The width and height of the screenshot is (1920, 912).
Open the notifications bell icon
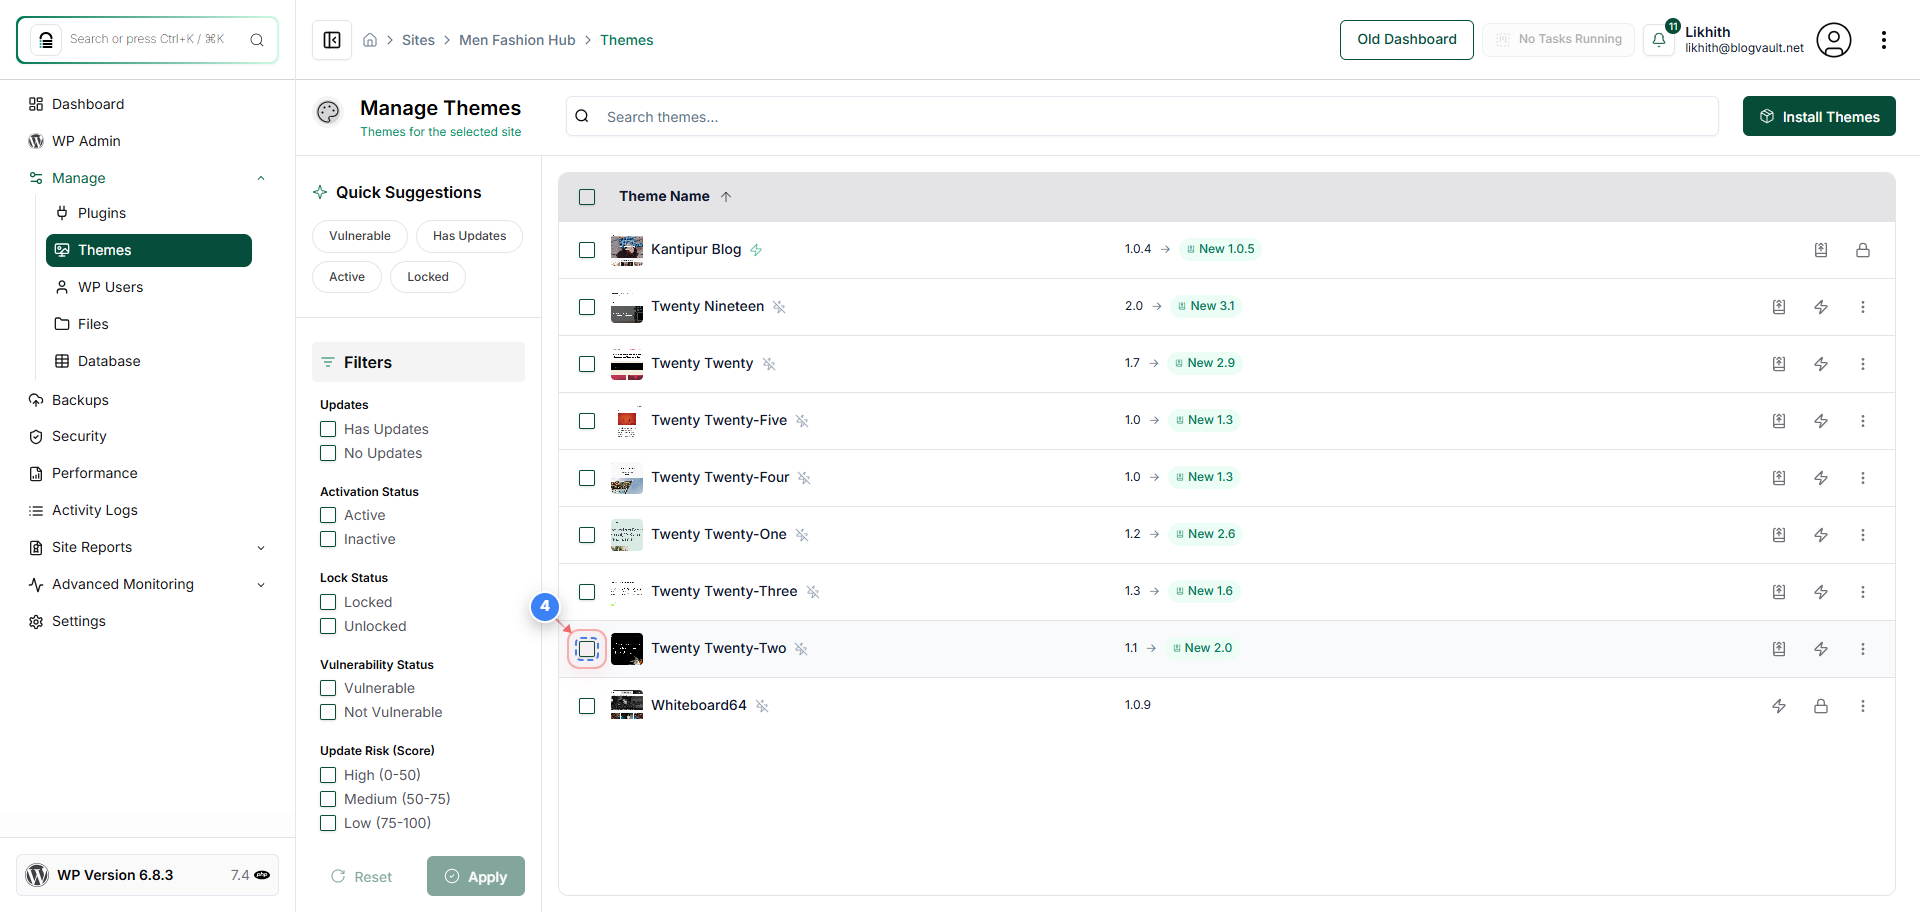click(1659, 40)
